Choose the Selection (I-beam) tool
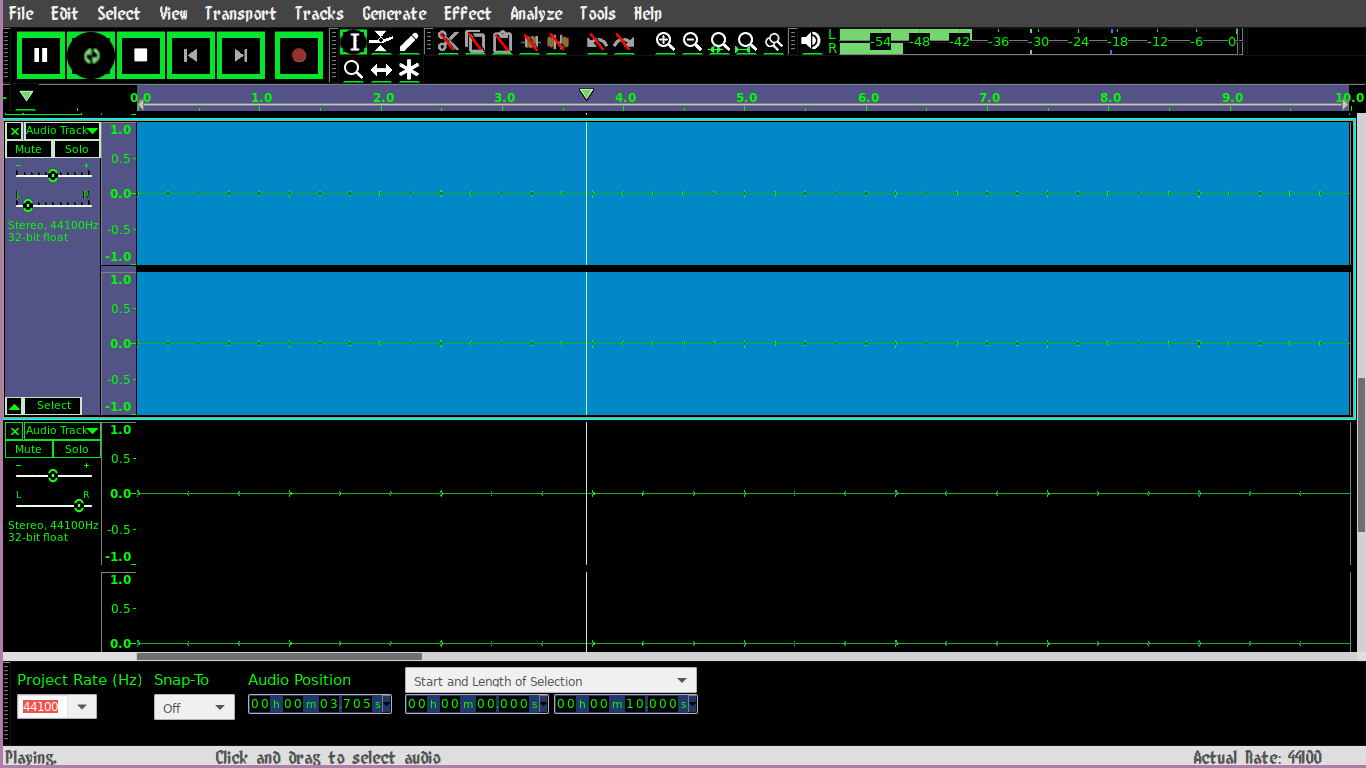The width and height of the screenshot is (1366, 768). pyautogui.click(x=353, y=42)
